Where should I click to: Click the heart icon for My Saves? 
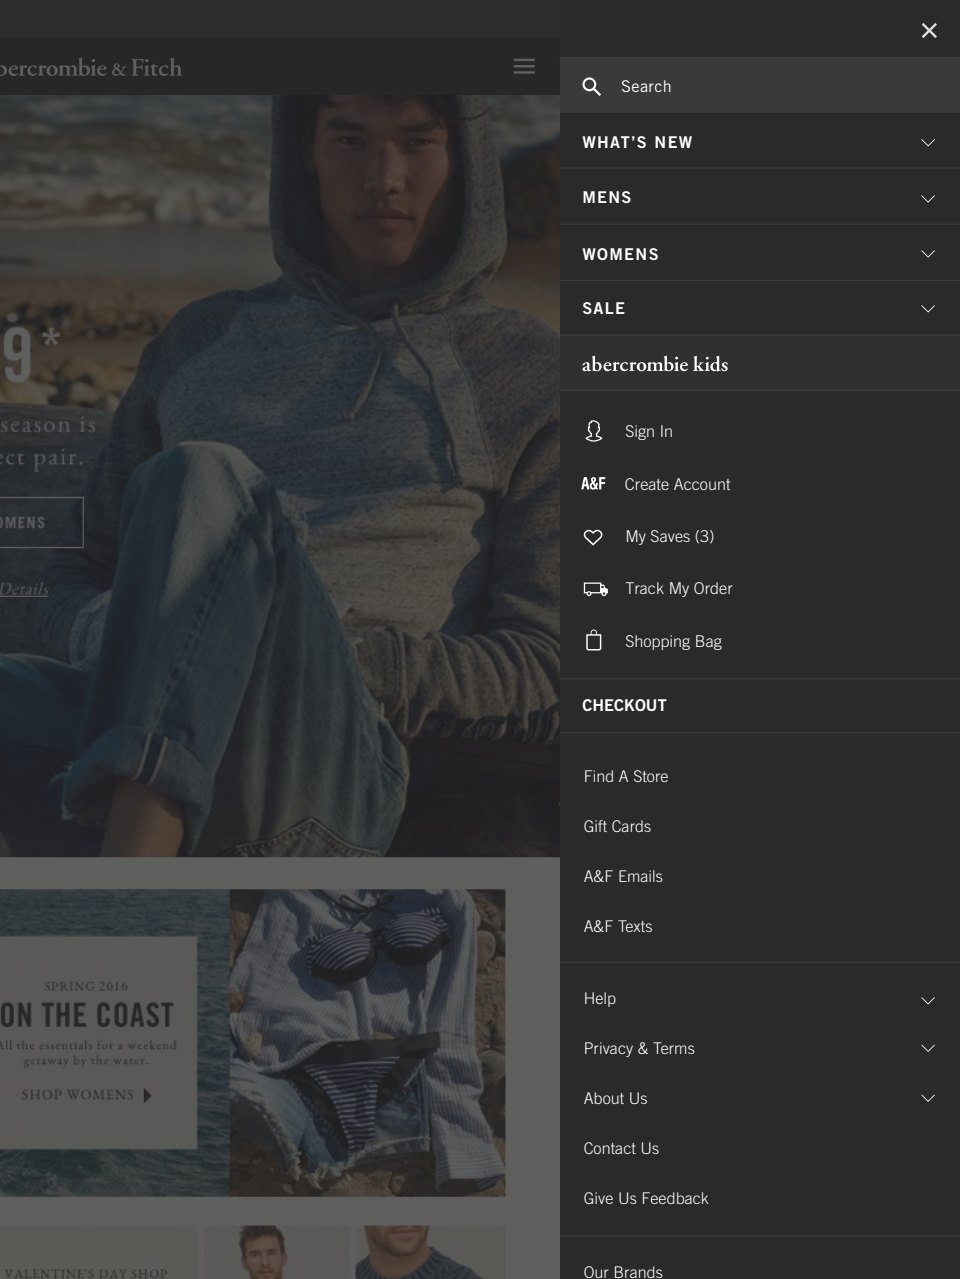point(594,537)
